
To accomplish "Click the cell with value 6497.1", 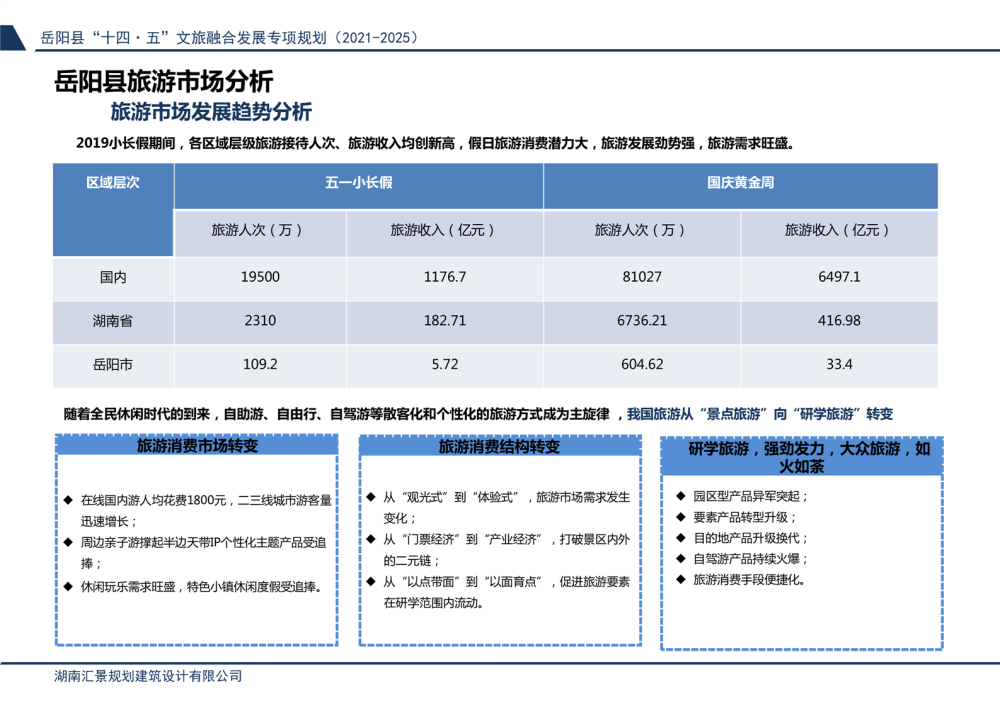I will point(838,277).
